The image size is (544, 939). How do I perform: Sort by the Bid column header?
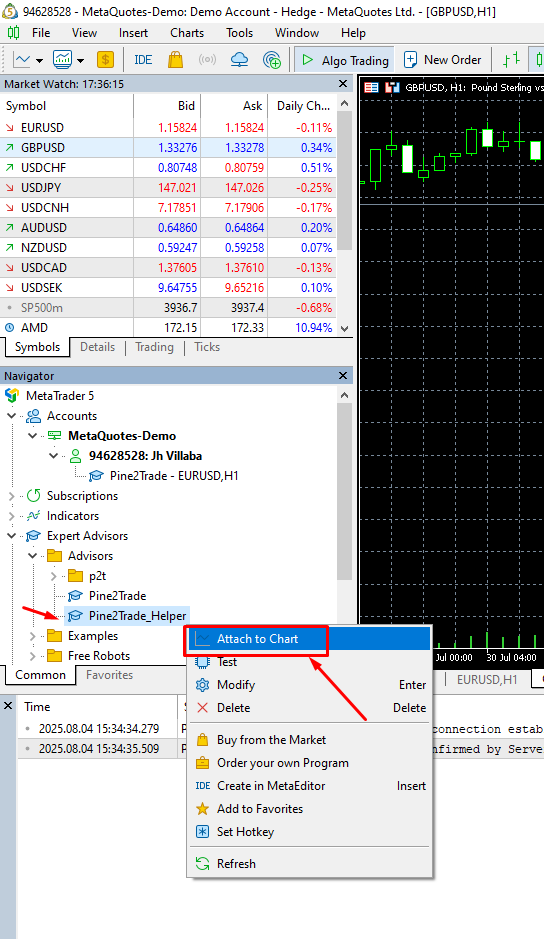pos(167,106)
